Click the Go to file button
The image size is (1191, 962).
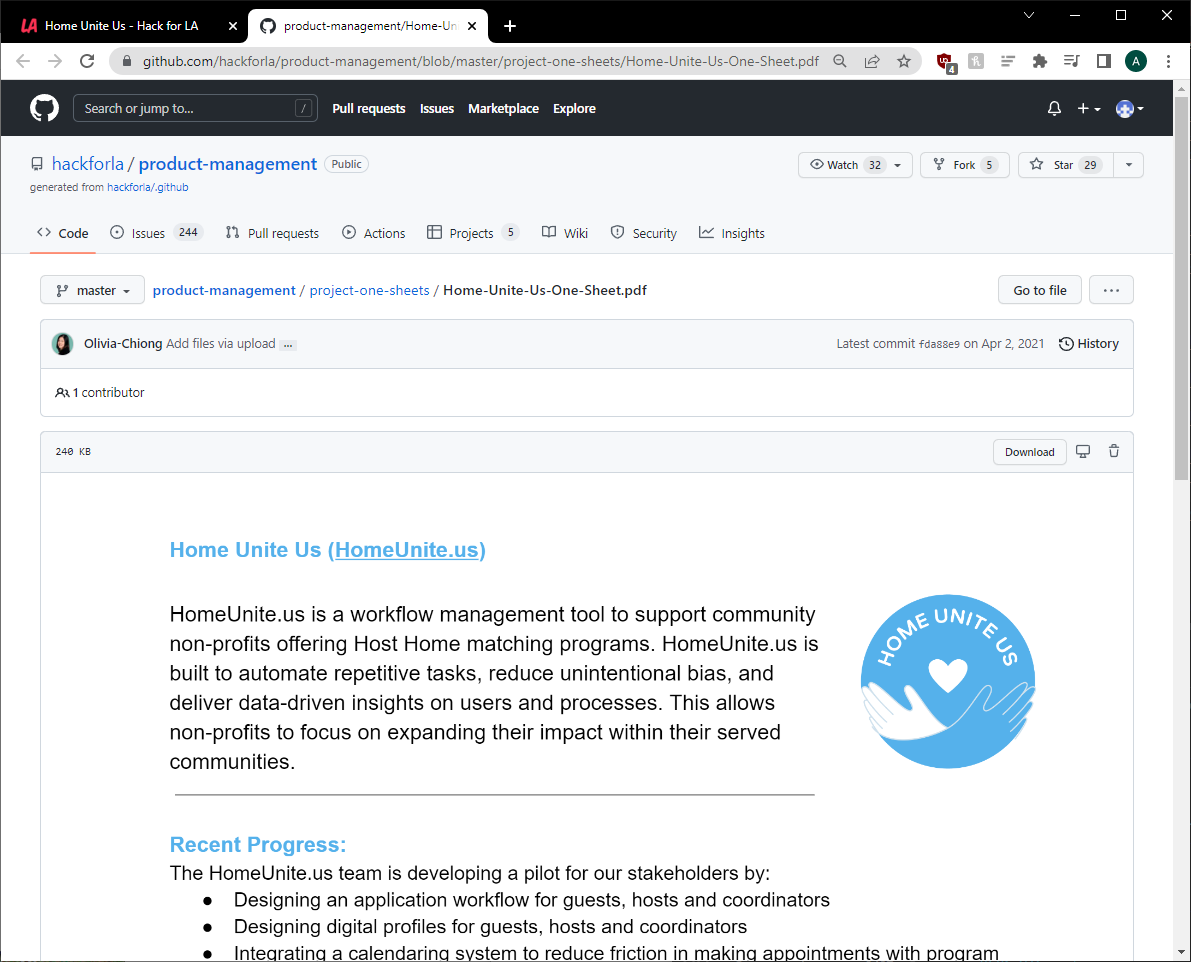pyautogui.click(x=1039, y=290)
